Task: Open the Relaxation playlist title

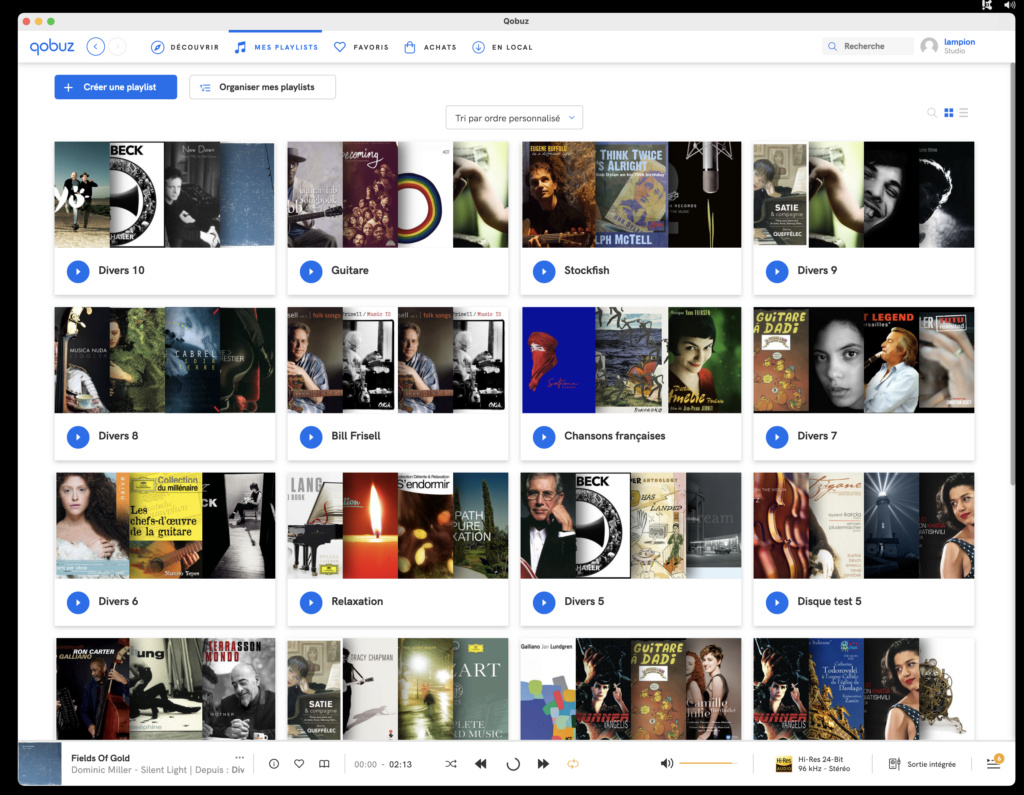Action: (x=357, y=602)
